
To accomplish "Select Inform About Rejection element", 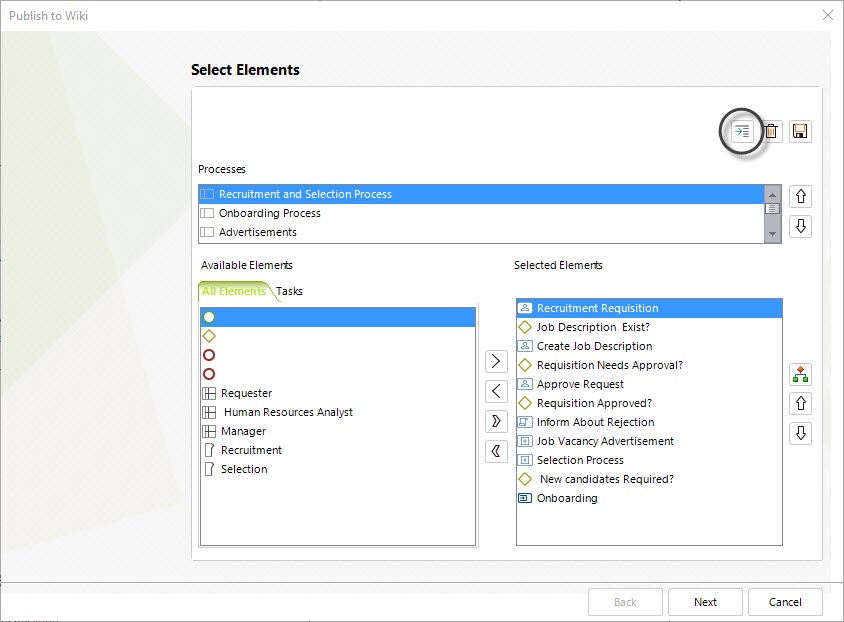I will [x=649, y=422].
